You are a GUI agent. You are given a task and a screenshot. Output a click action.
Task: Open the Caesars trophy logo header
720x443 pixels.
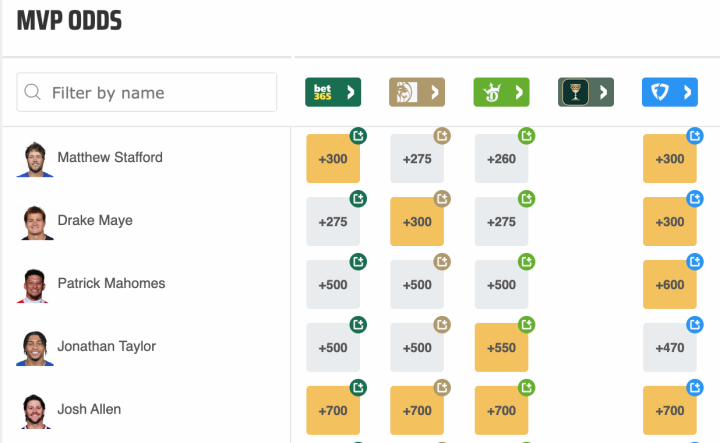tap(585, 93)
